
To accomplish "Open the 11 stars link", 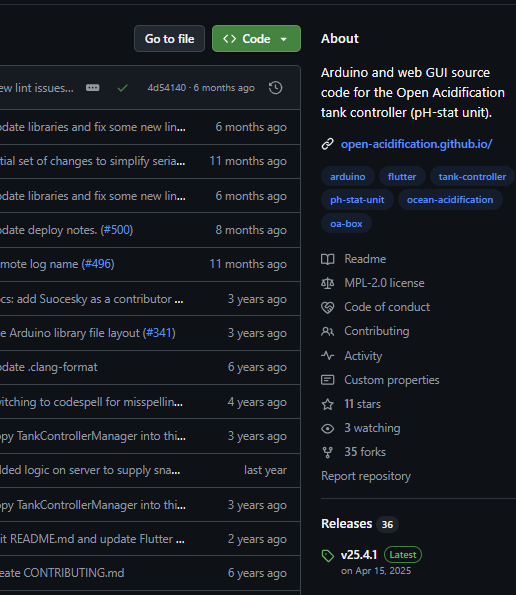I will [362, 404].
